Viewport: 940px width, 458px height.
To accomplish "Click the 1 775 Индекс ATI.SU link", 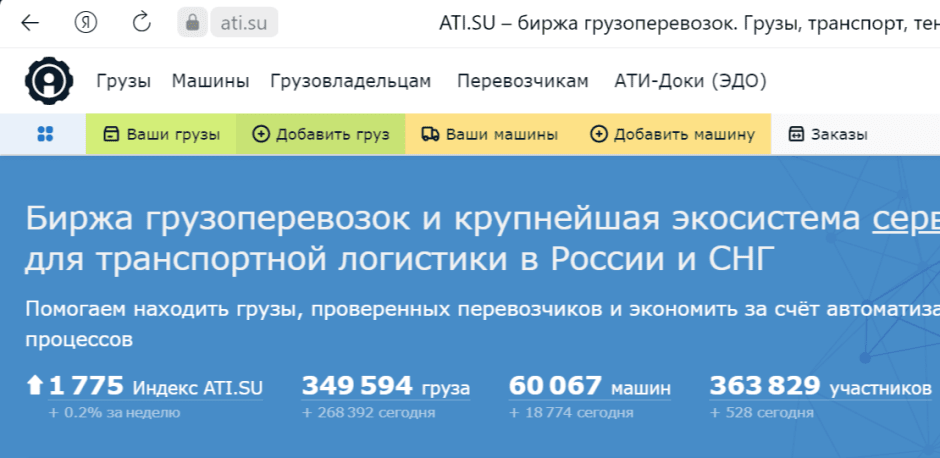I will click(x=156, y=387).
